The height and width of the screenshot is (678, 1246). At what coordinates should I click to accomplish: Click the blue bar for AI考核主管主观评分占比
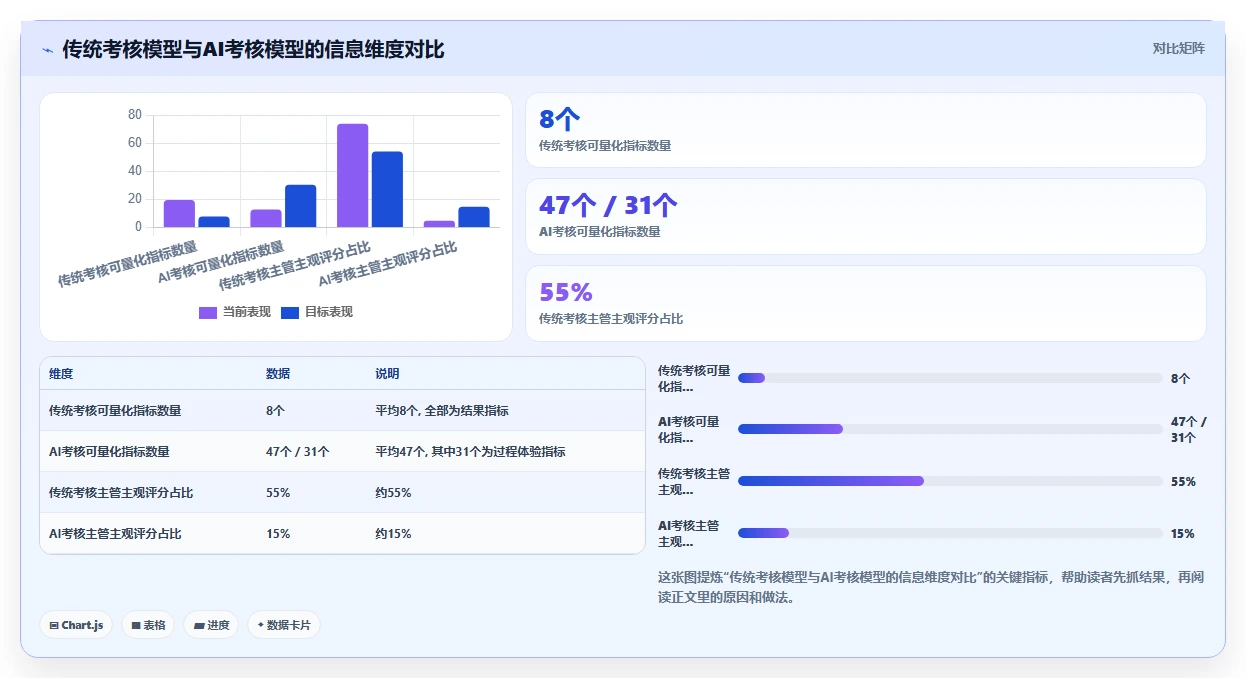[474, 217]
